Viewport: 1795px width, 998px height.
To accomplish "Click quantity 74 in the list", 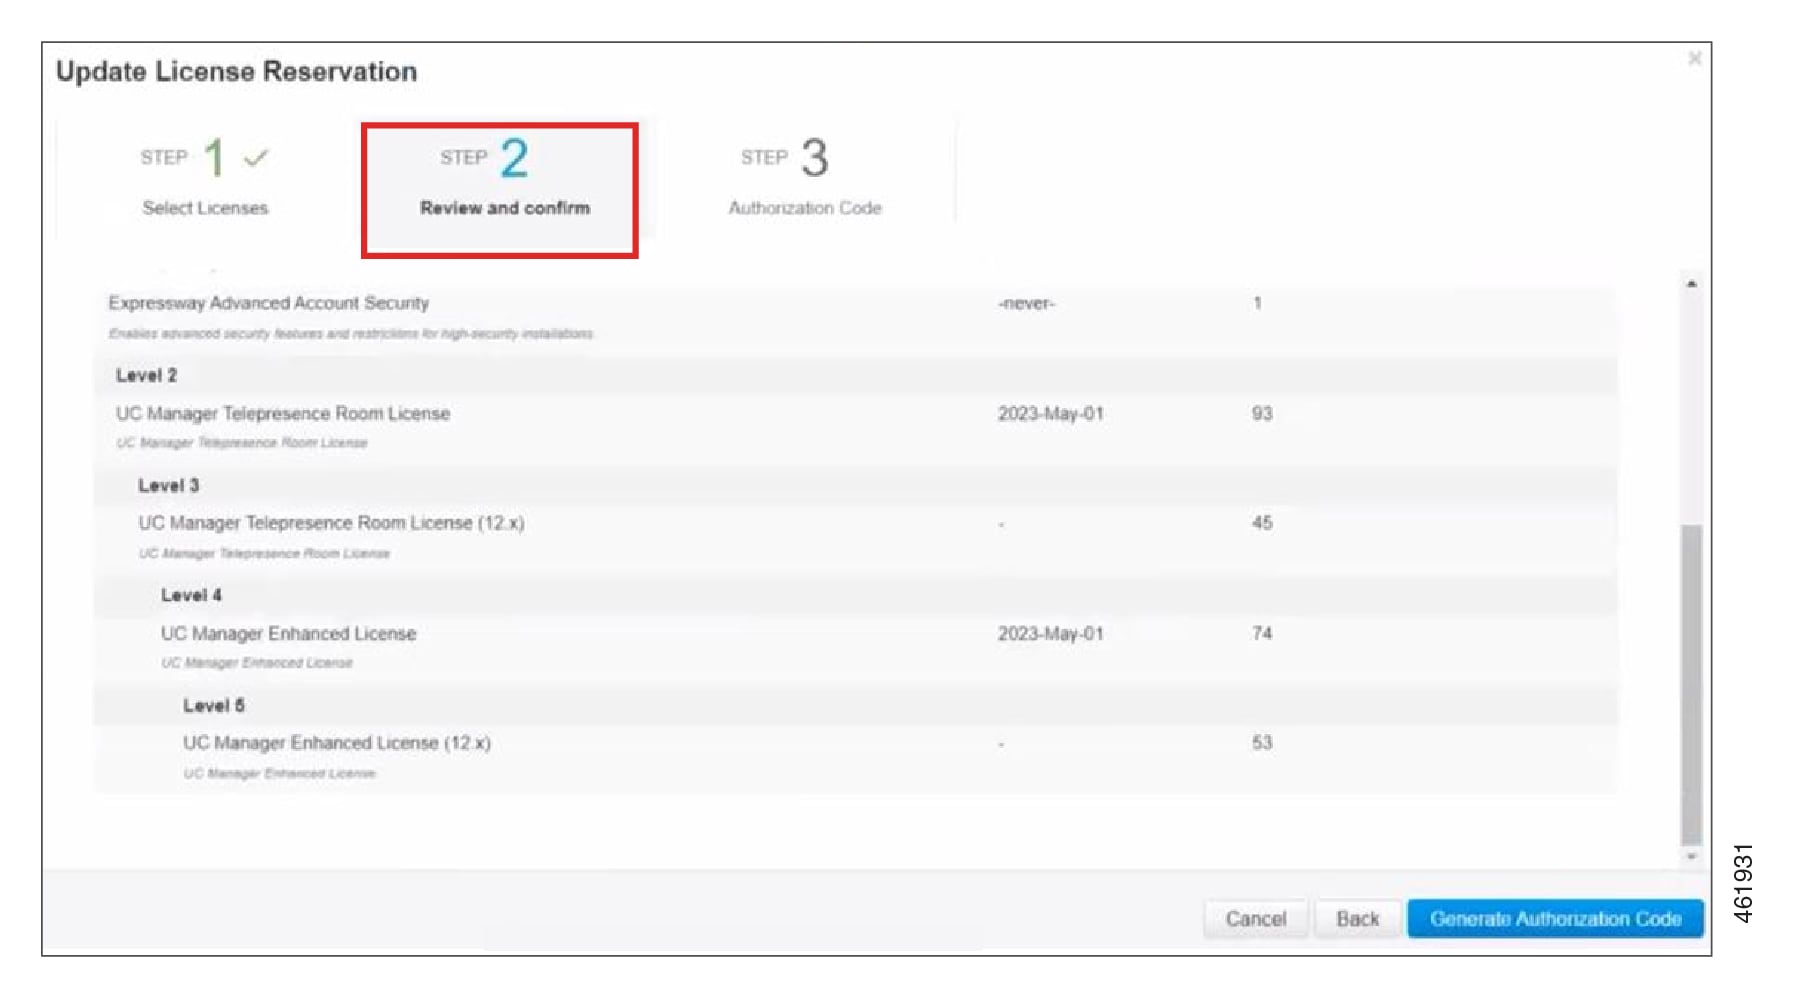I will [x=1262, y=634].
